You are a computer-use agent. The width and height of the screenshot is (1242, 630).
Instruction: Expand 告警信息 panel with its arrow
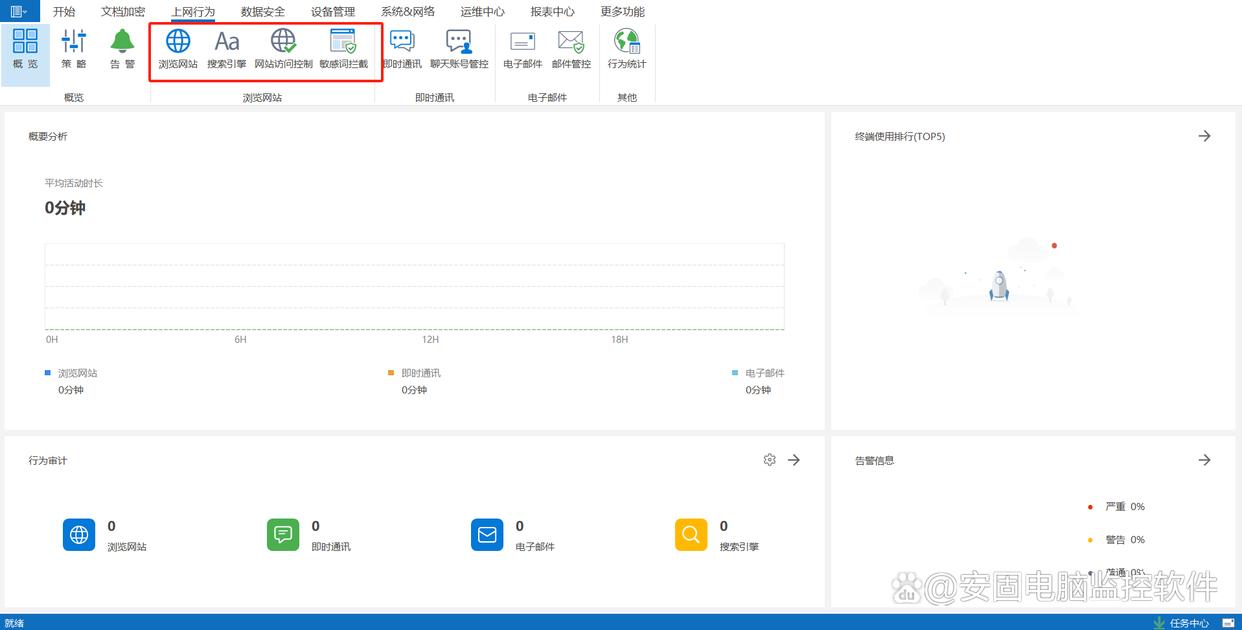point(1204,460)
